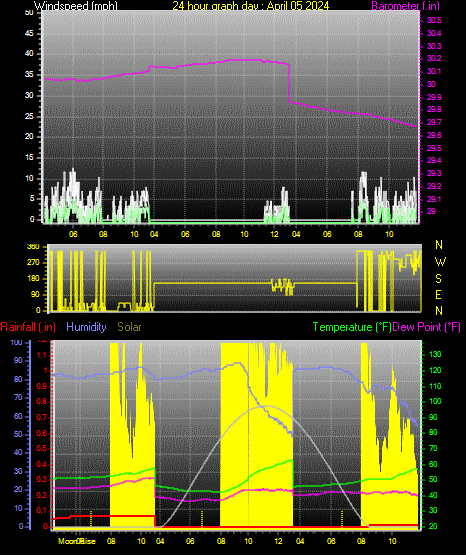Image resolution: width=466 pixels, height=555 pixels.
Task: Click the Temperature (°F) legend label
Action: click(352, 327)
